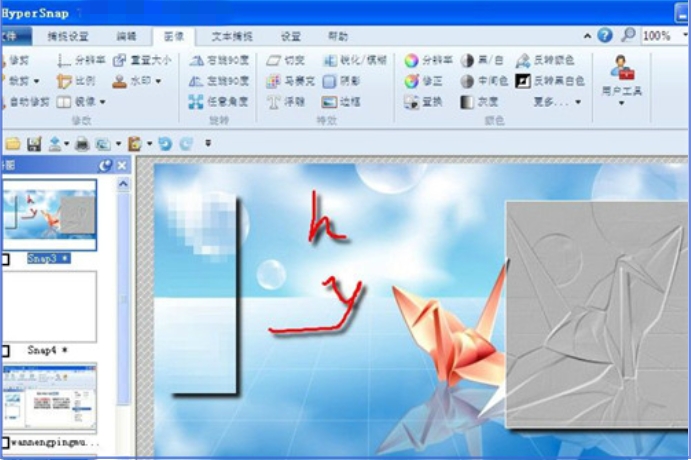This screenshot has height=460, width=691.
Task: Expand the Mirror (镜像) dropdown arrow
Action: 103,102
